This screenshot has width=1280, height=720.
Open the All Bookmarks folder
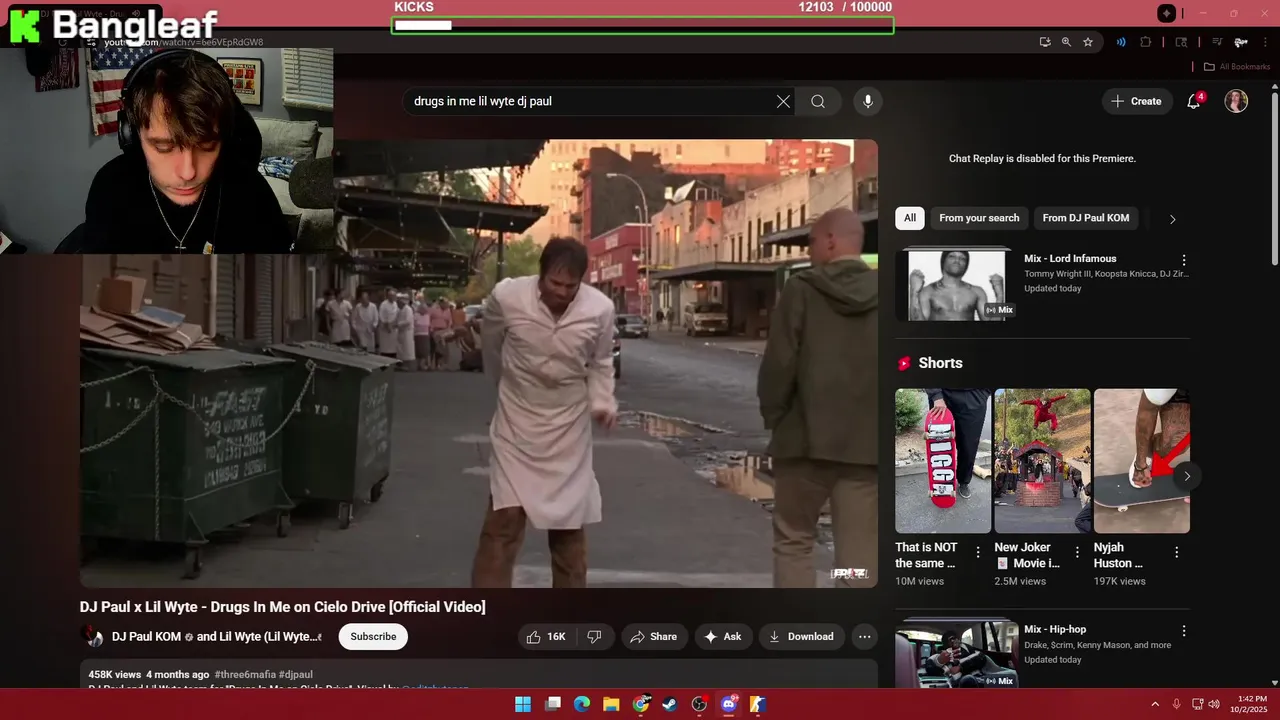click(x=1237, y=67)
